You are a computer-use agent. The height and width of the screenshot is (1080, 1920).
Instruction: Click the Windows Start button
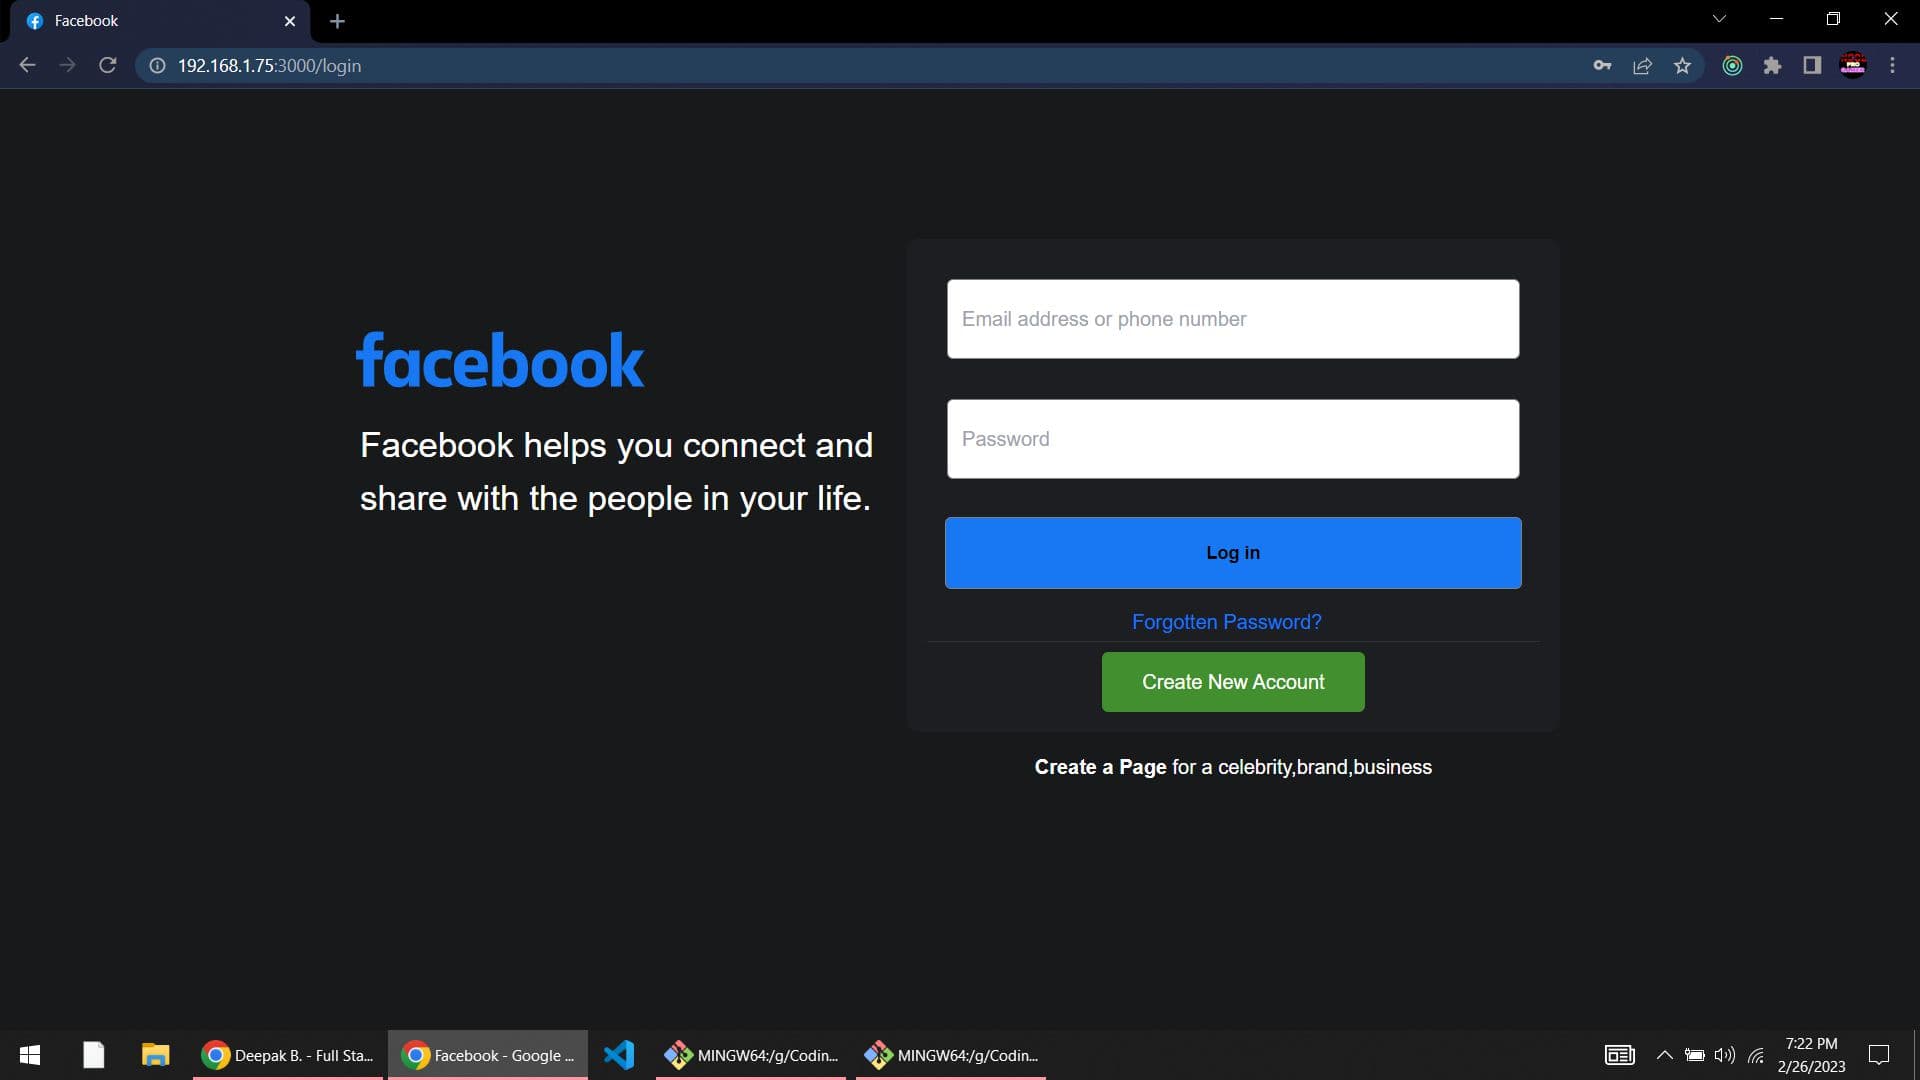click(x=29, y=1054)
